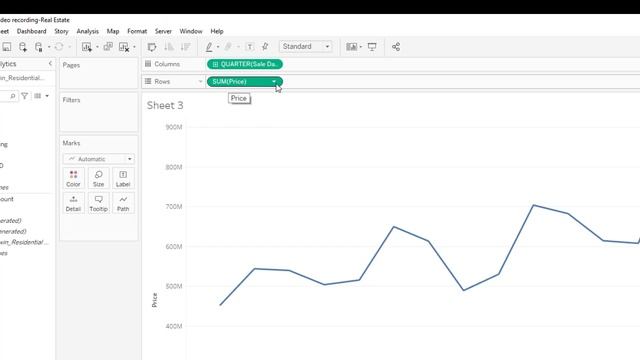Click the Sort descending icon
640x360 pixels.
pos(185,47)
